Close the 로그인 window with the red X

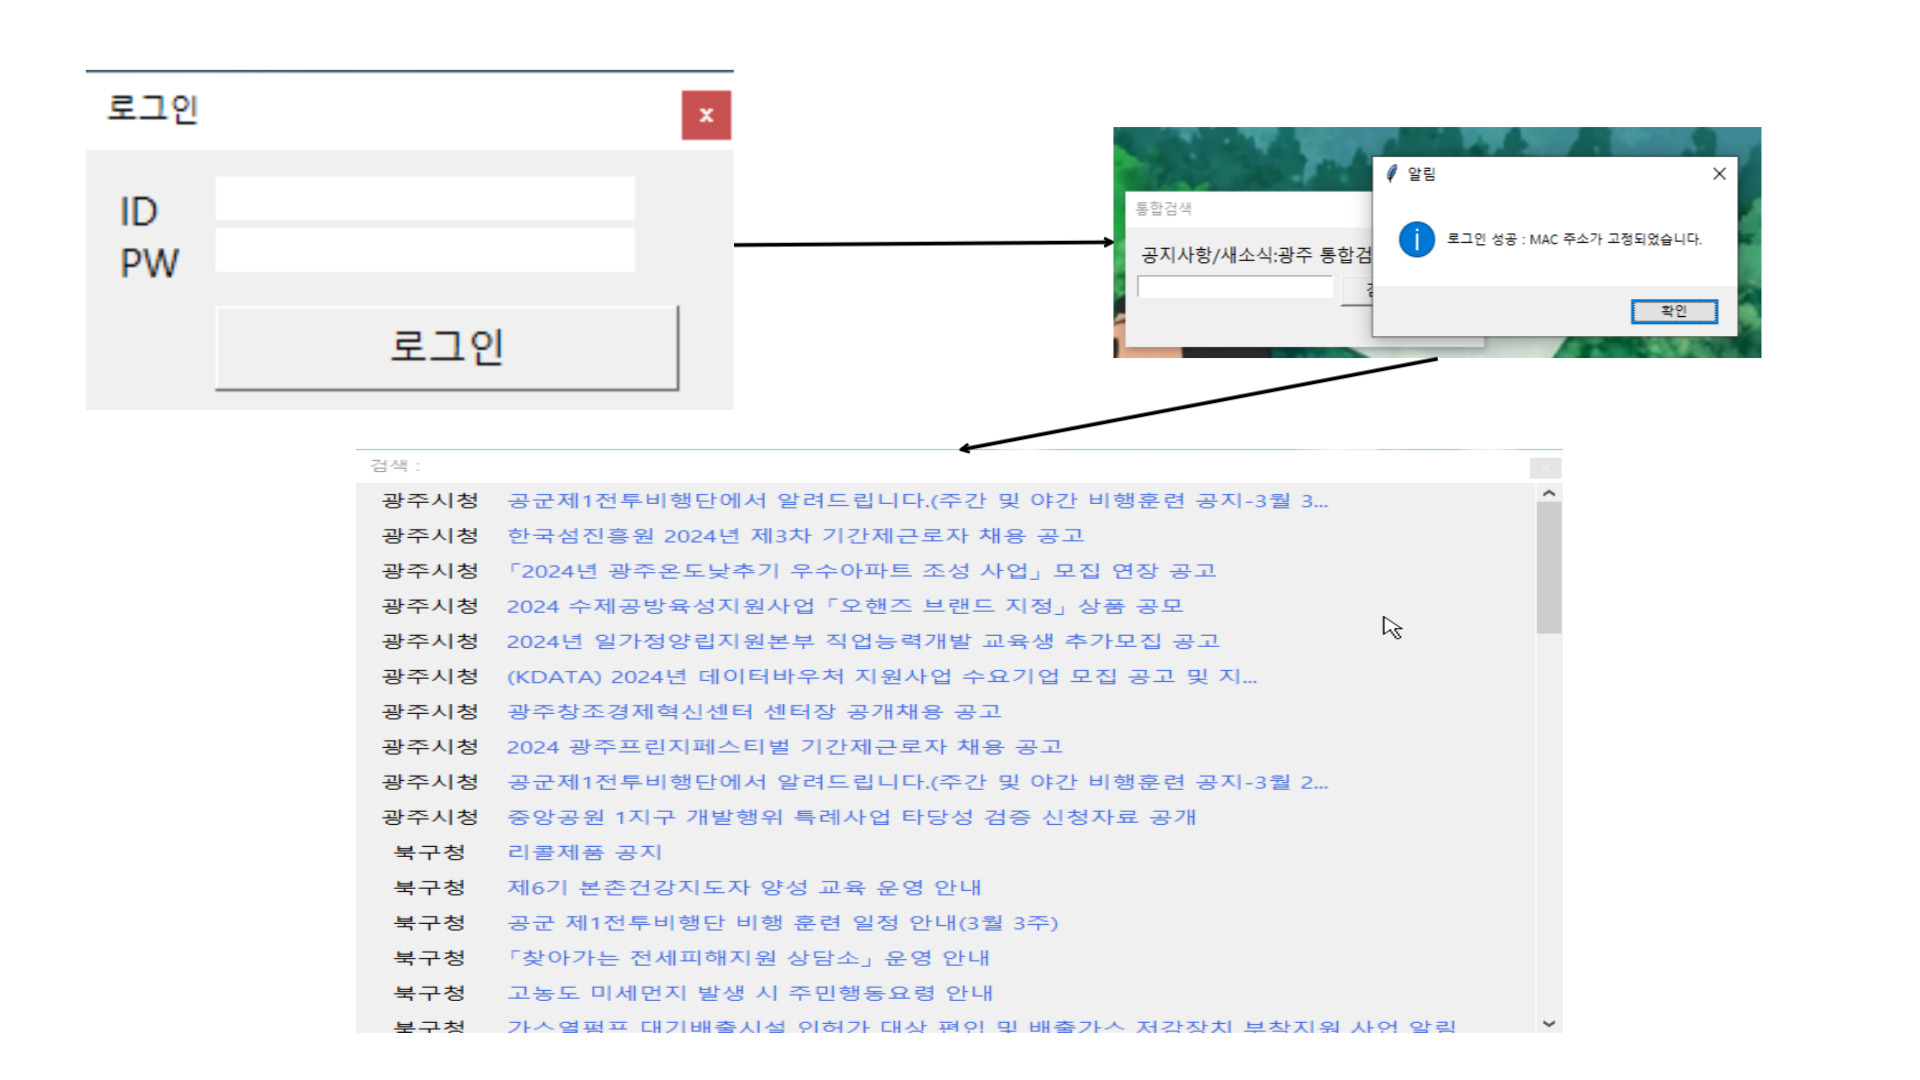tap(706, 114)
